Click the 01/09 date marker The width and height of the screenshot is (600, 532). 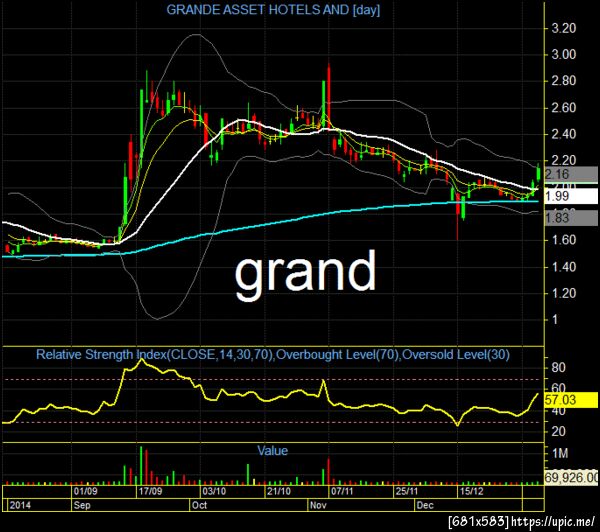point(86,491)
